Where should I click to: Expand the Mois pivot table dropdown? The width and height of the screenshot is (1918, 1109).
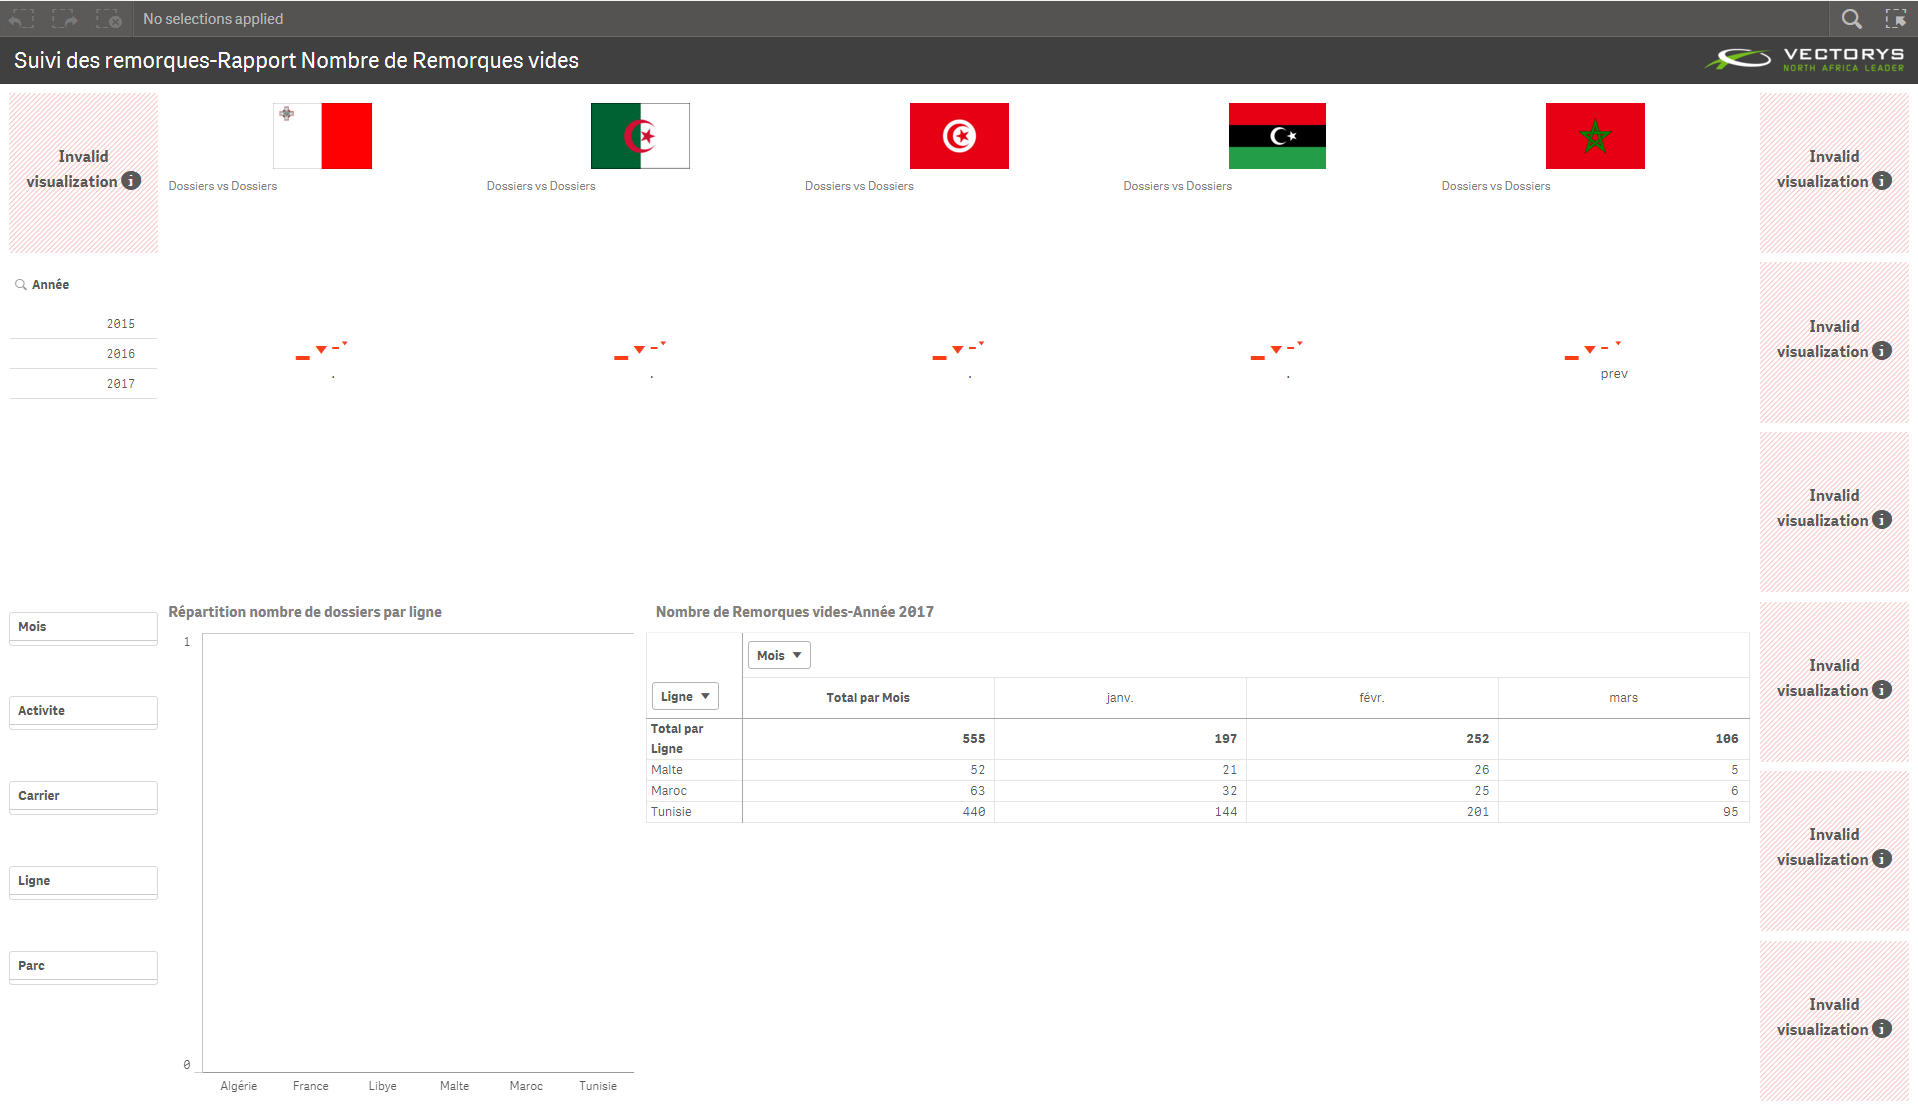pos(779,656)
